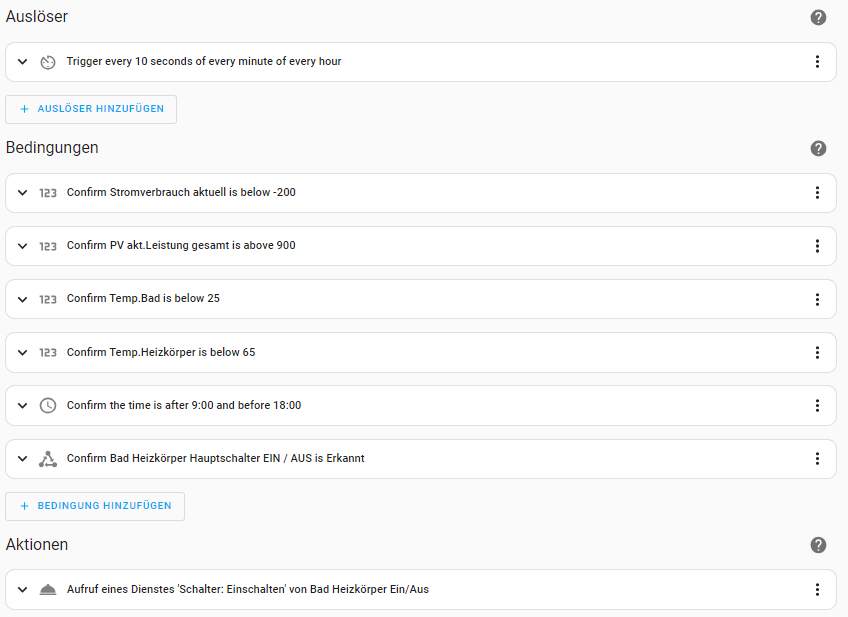Image resolution: width=848 pixels, height=617 pixels.
Task: Open overflow menu for Stromverbrauch aktuell condition
Action: click(x=817, y=193)
